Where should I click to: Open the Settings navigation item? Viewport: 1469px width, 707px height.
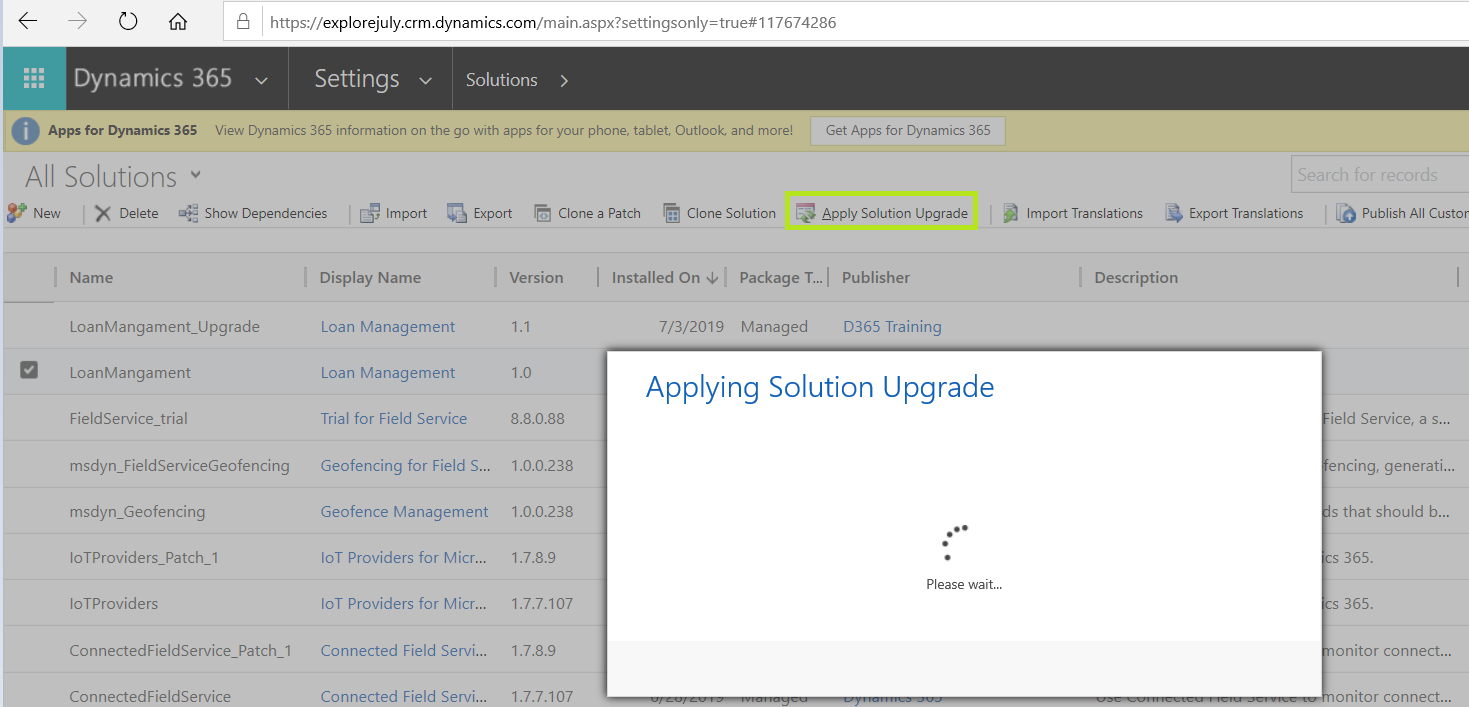357,79
